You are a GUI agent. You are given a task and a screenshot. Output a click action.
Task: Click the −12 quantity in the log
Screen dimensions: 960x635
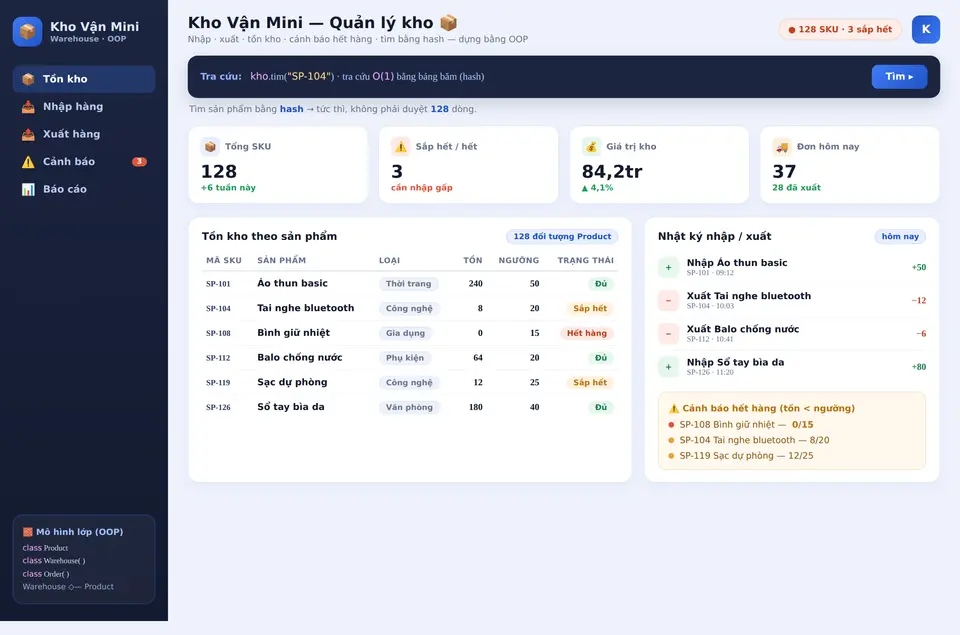pos(918,301)
